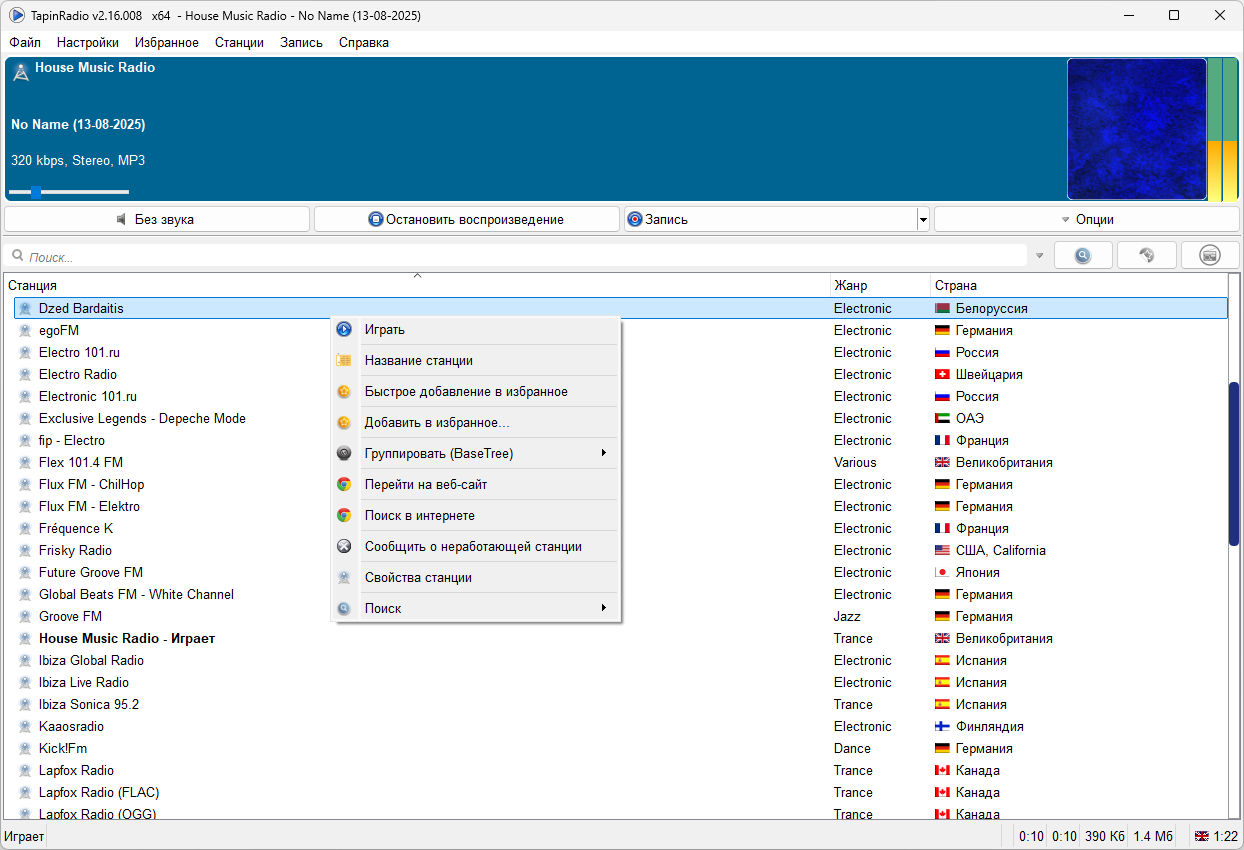Viewport: 1244px width, 850px height.
Task: Click inside the Поиск... search field
Action: (x=515, y=256)
